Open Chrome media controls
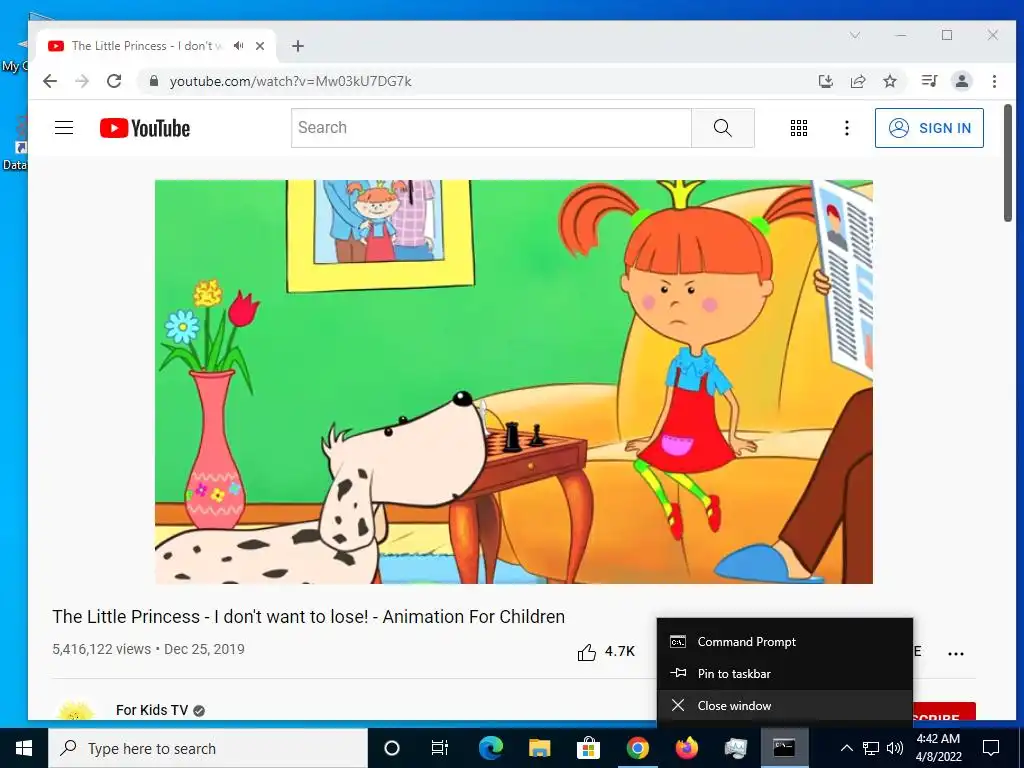Viewport: 1024px width, 768px height. pyautogui.click(x=929, y=81)
